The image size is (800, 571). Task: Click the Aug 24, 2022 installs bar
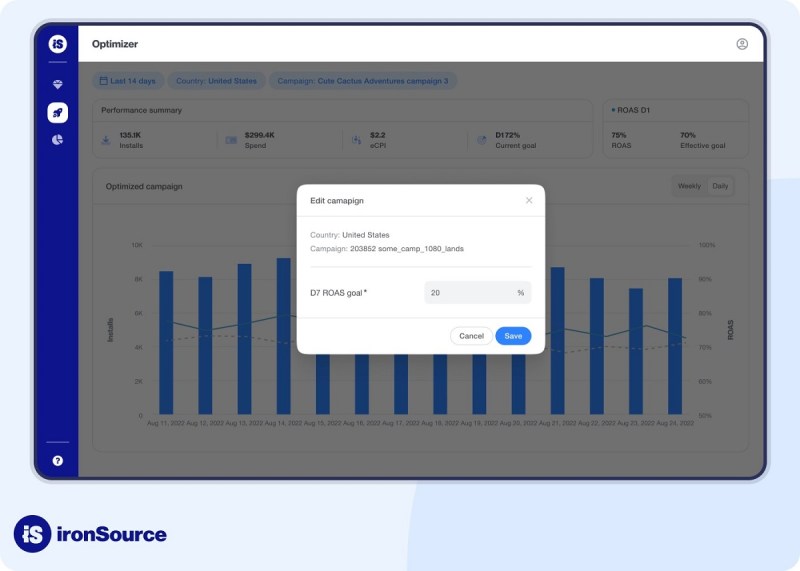675,346
